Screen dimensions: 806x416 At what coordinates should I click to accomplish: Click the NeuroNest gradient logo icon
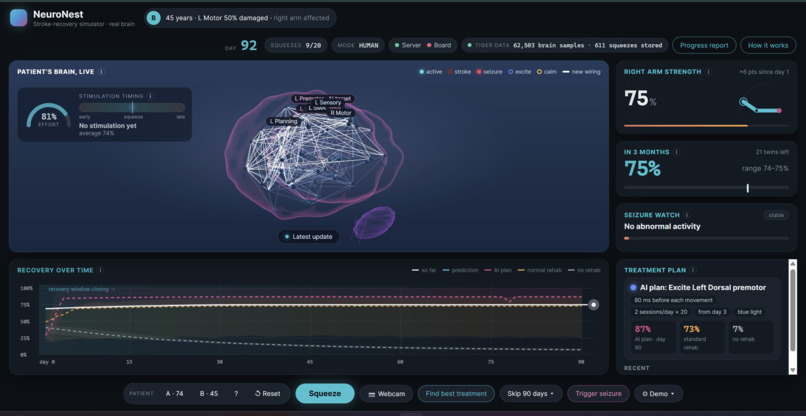coord(19,17)
